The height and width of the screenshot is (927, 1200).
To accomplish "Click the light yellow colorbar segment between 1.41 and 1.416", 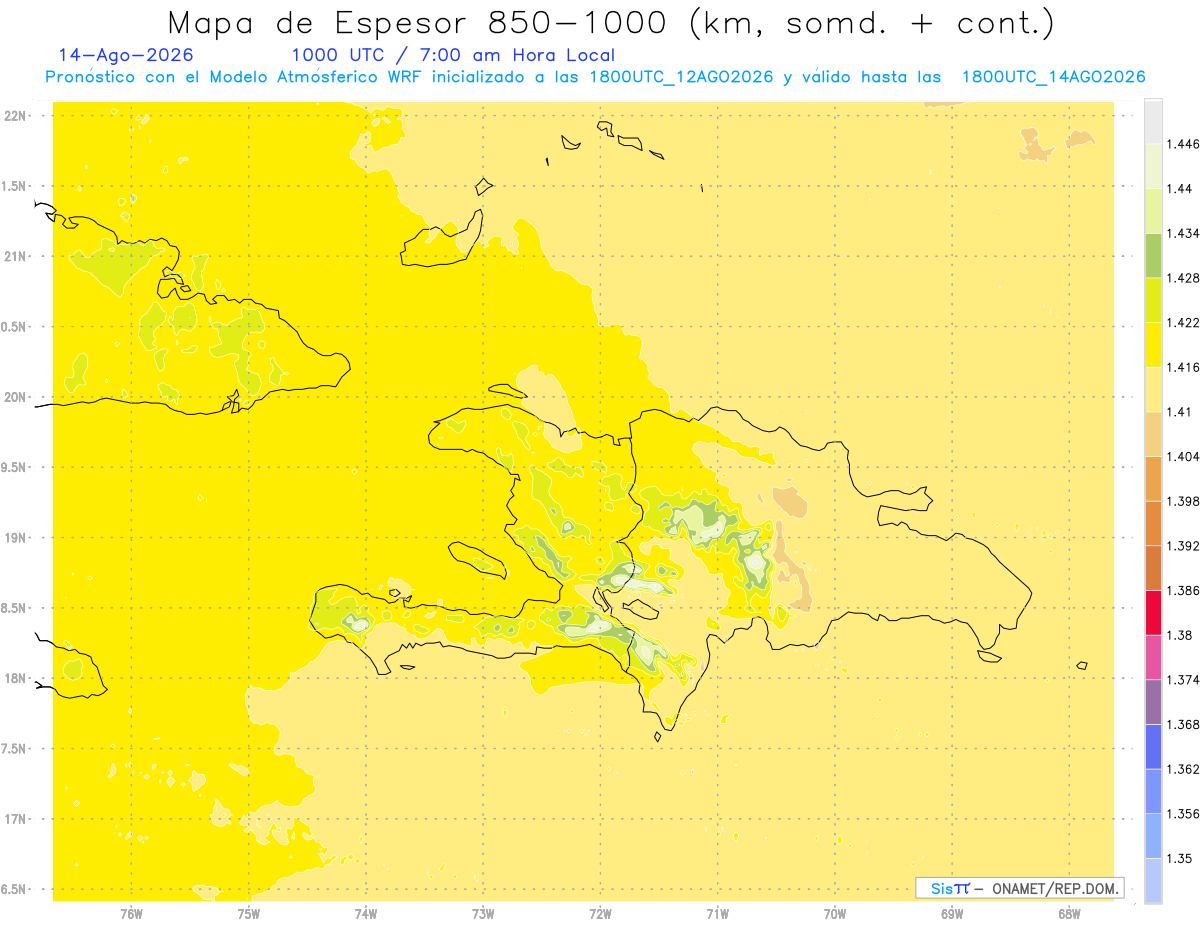I will tap(1153, 389).
